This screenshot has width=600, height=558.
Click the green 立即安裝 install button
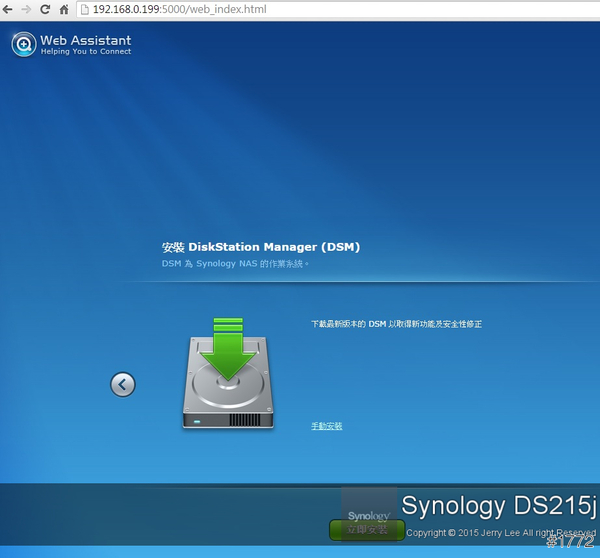[367, 530]
